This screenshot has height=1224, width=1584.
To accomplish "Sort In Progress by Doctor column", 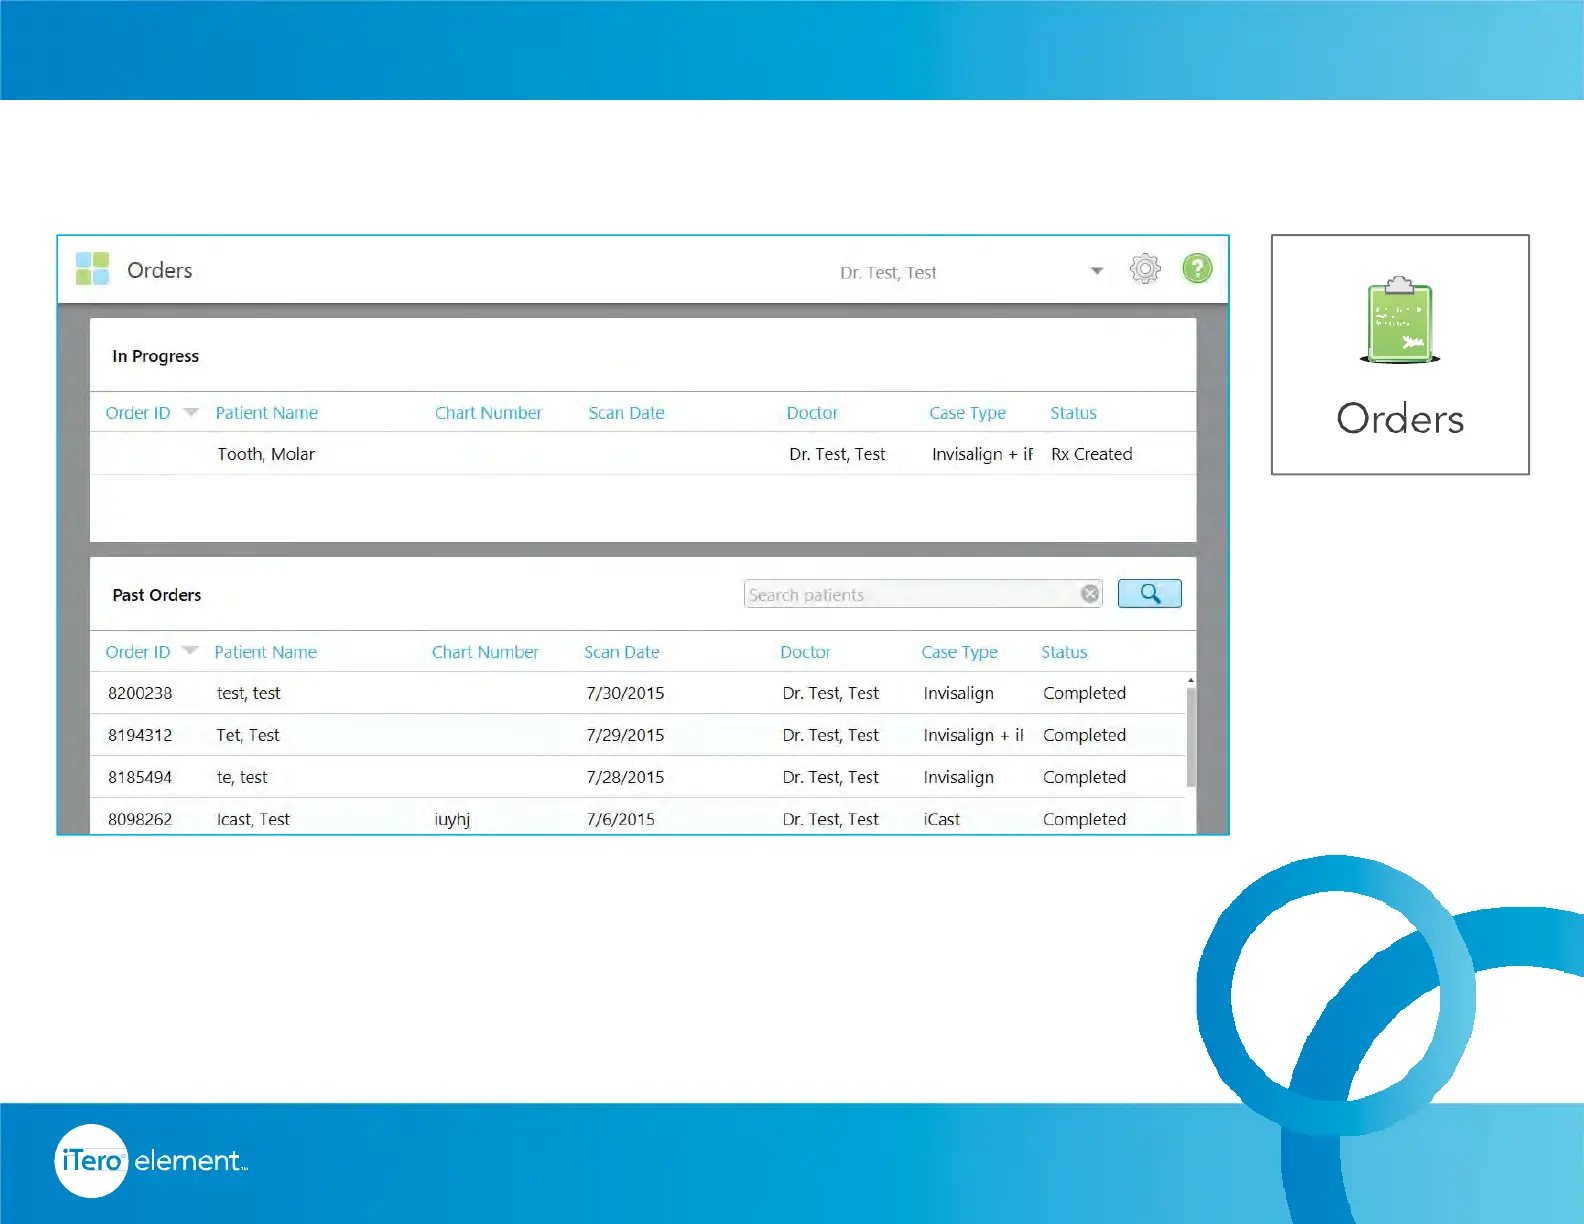I will point(812,413).
